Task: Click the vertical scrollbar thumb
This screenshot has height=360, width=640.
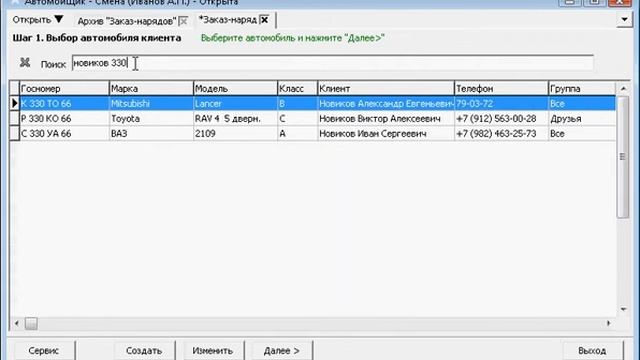Action: pos(623,157)
